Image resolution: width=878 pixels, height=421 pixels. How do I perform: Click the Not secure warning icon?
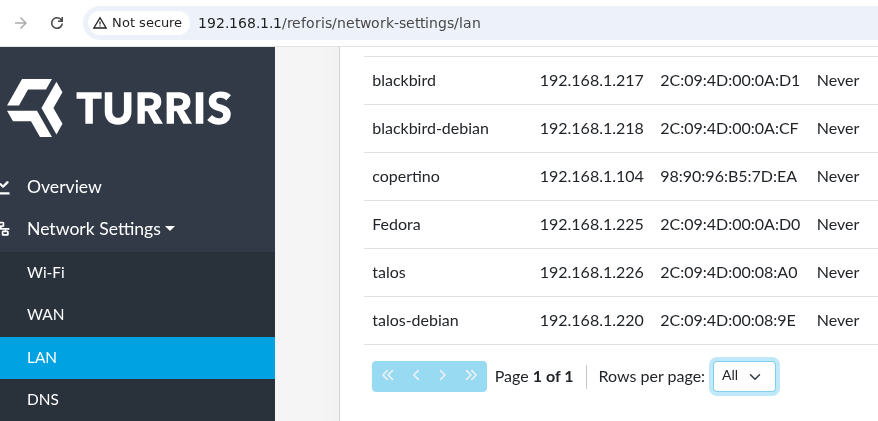pos(100,22)
